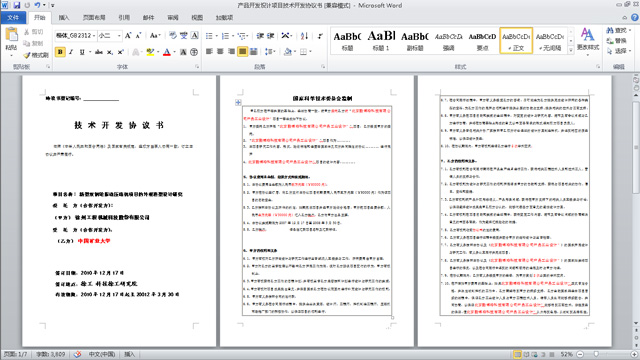Click the Numbering list icon
Viewport: 640px width, 360px height.
coord(225,36)
